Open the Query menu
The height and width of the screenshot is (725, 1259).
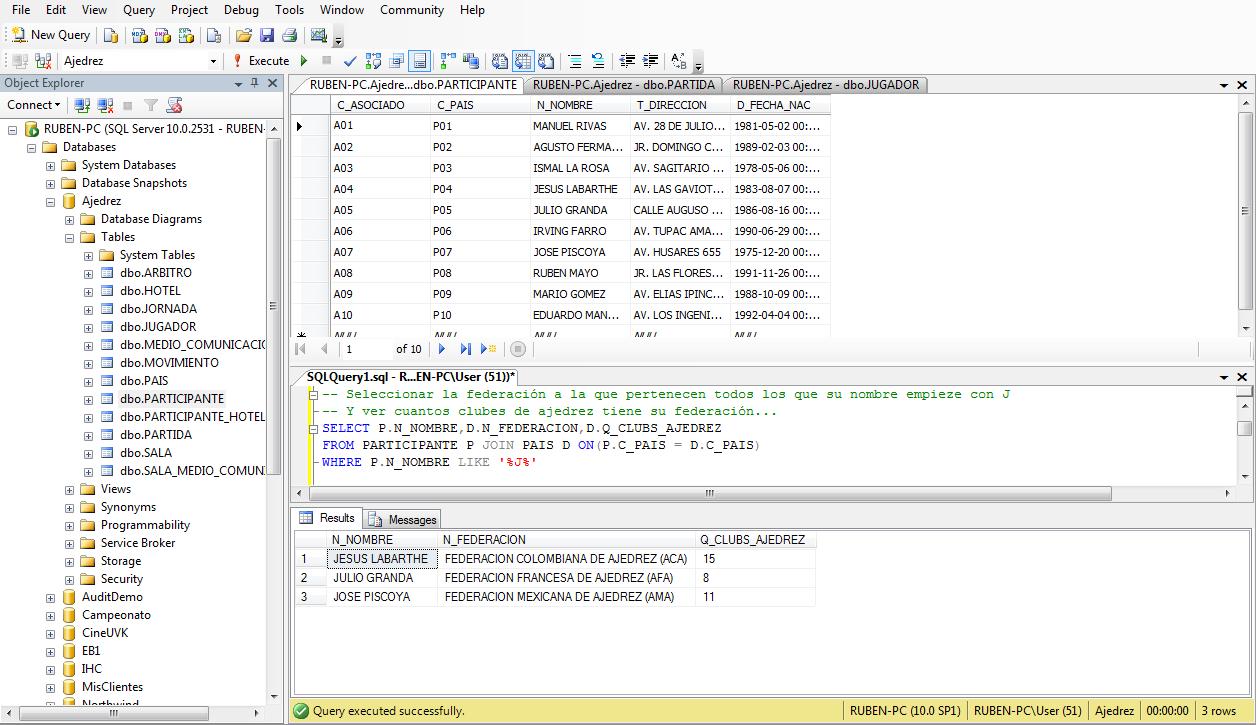[x=138, y=10]
